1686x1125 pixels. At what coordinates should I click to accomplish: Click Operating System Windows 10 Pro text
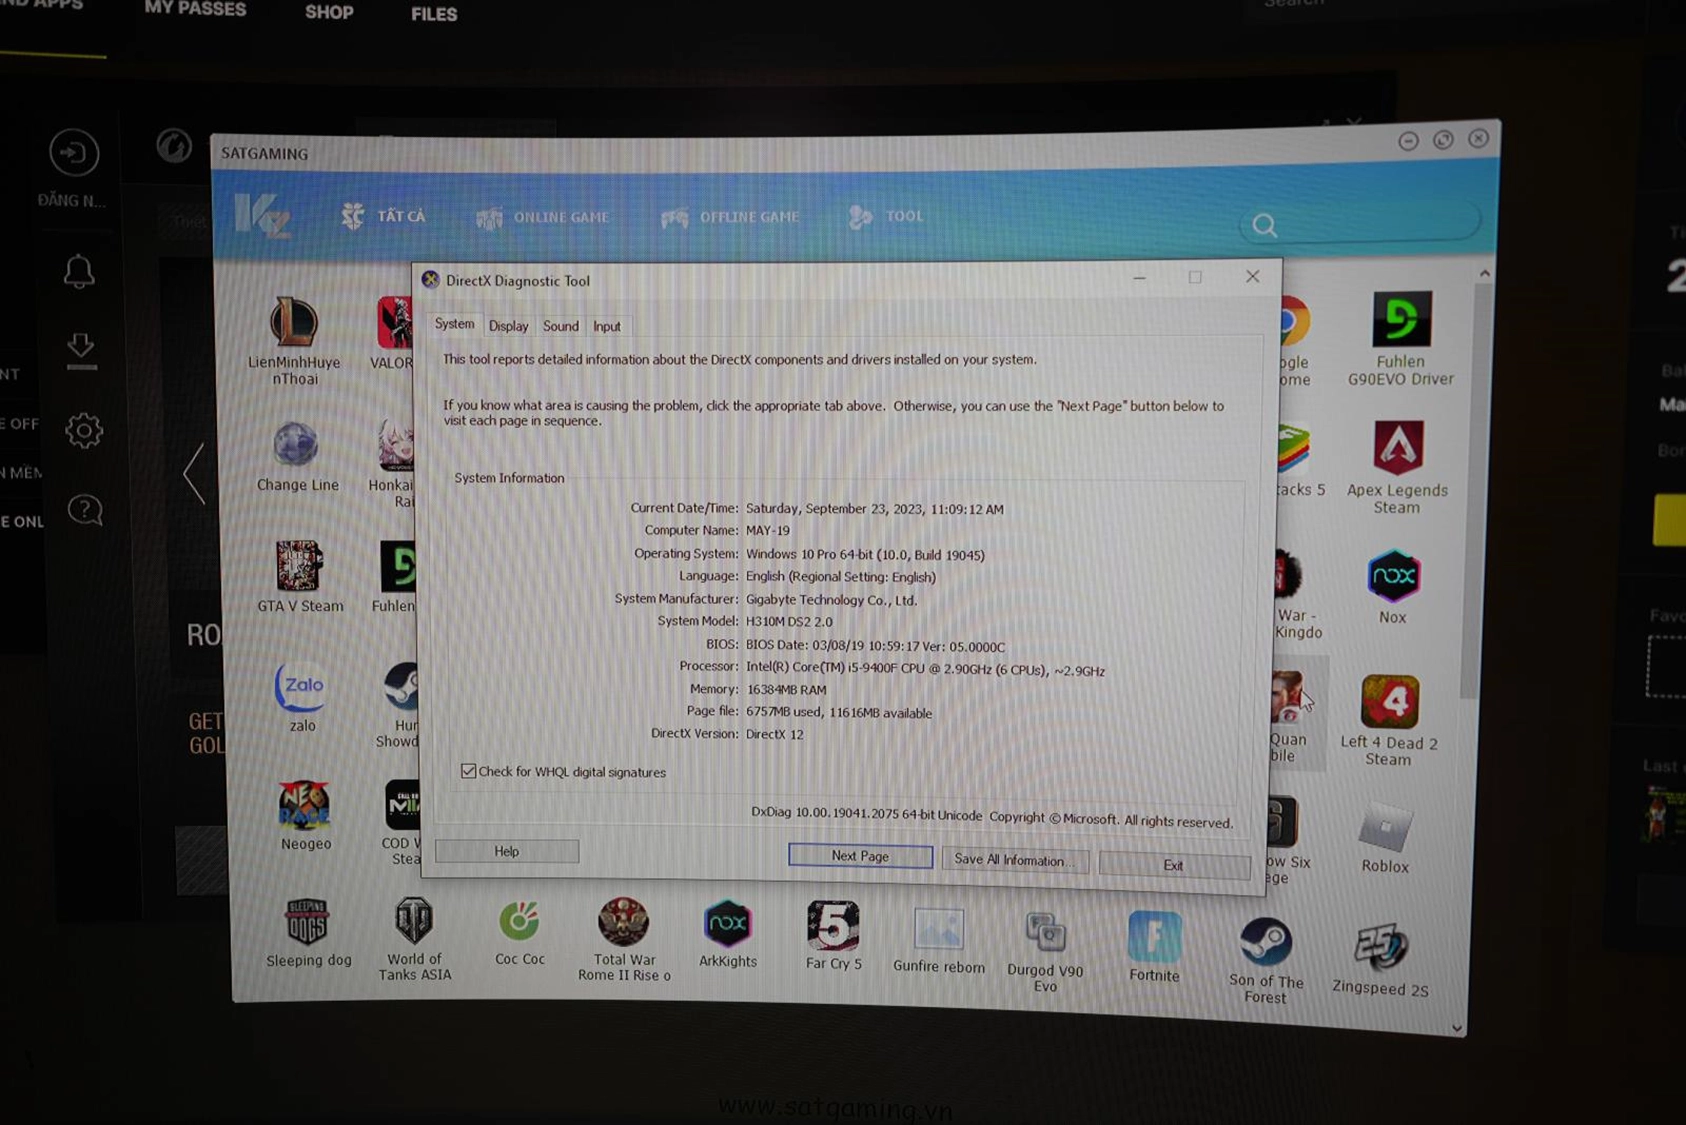pos(865,555)
